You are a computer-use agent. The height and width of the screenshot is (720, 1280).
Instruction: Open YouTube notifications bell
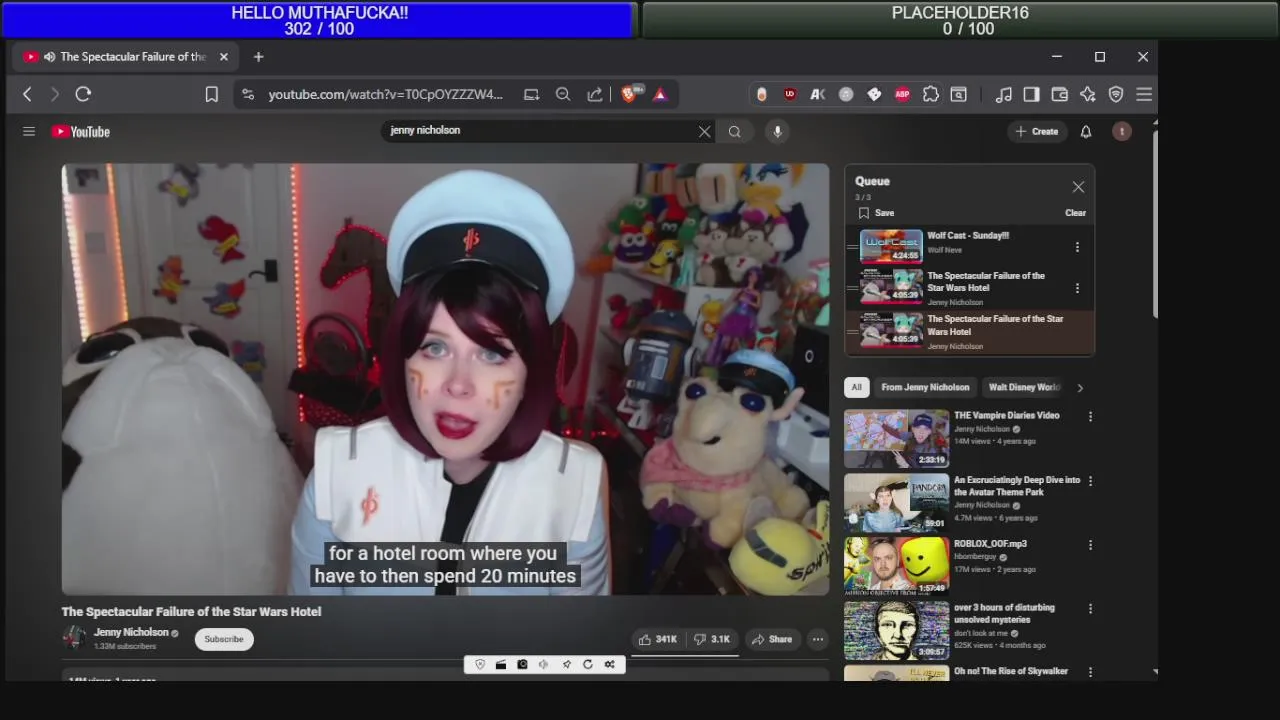point(1086,131)
